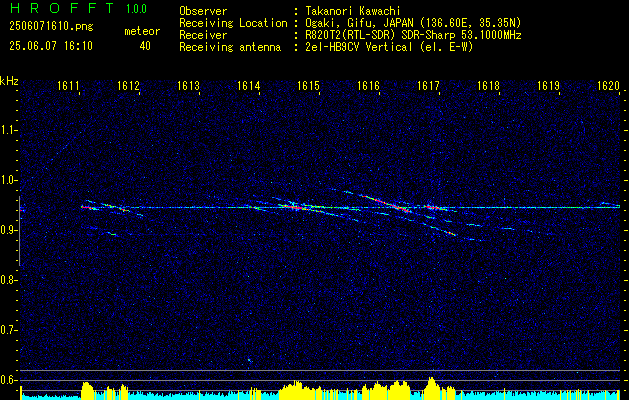The width and height of the screenshot is (629, 400).
Task: Click the 1613 time axis marker
Action: (x=188, y=85)
